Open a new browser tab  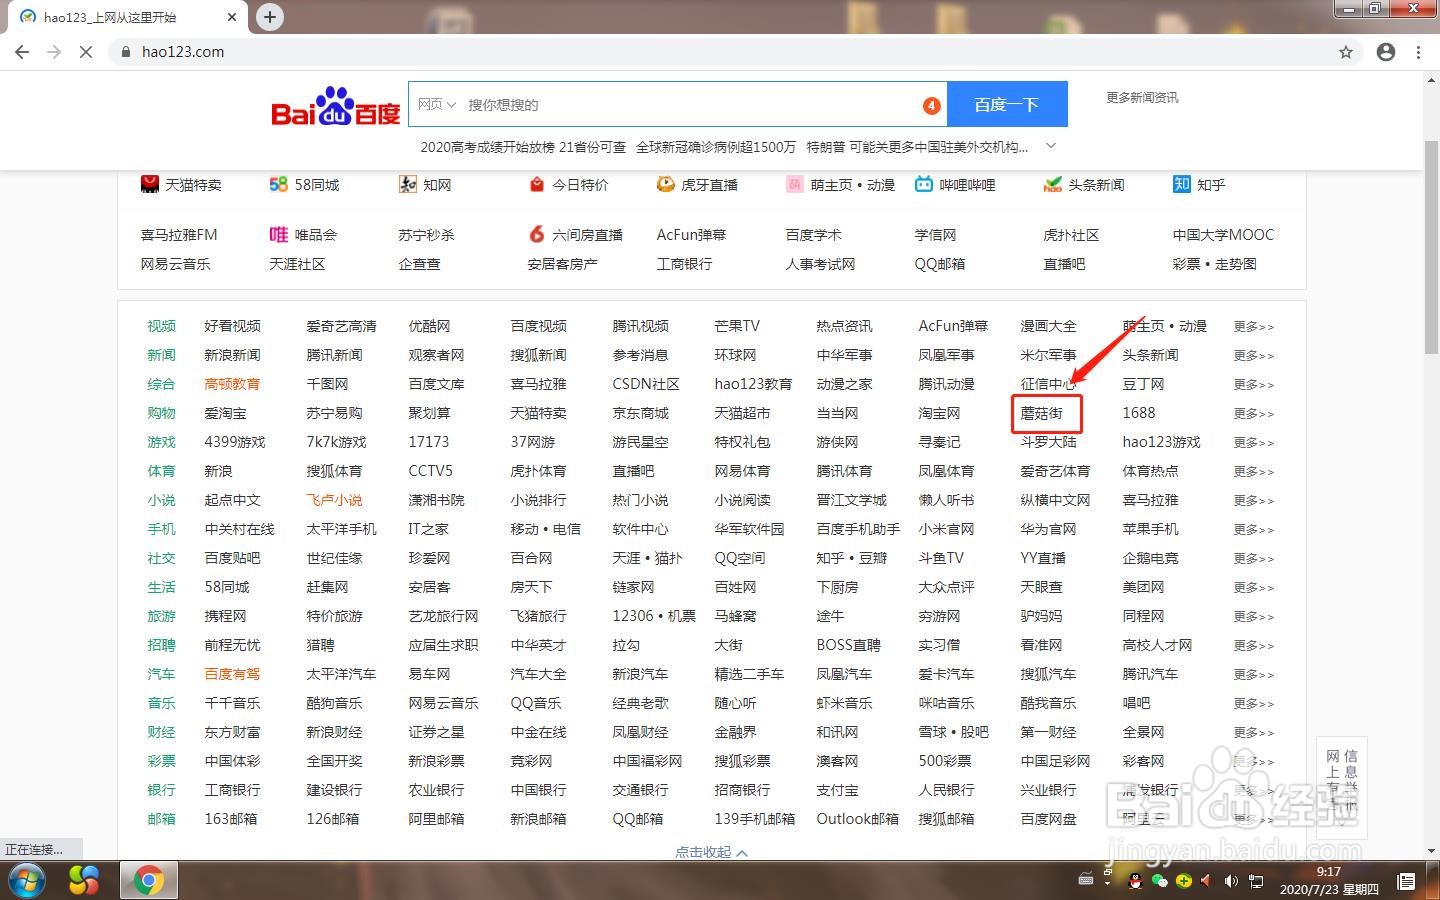[270, 16]
